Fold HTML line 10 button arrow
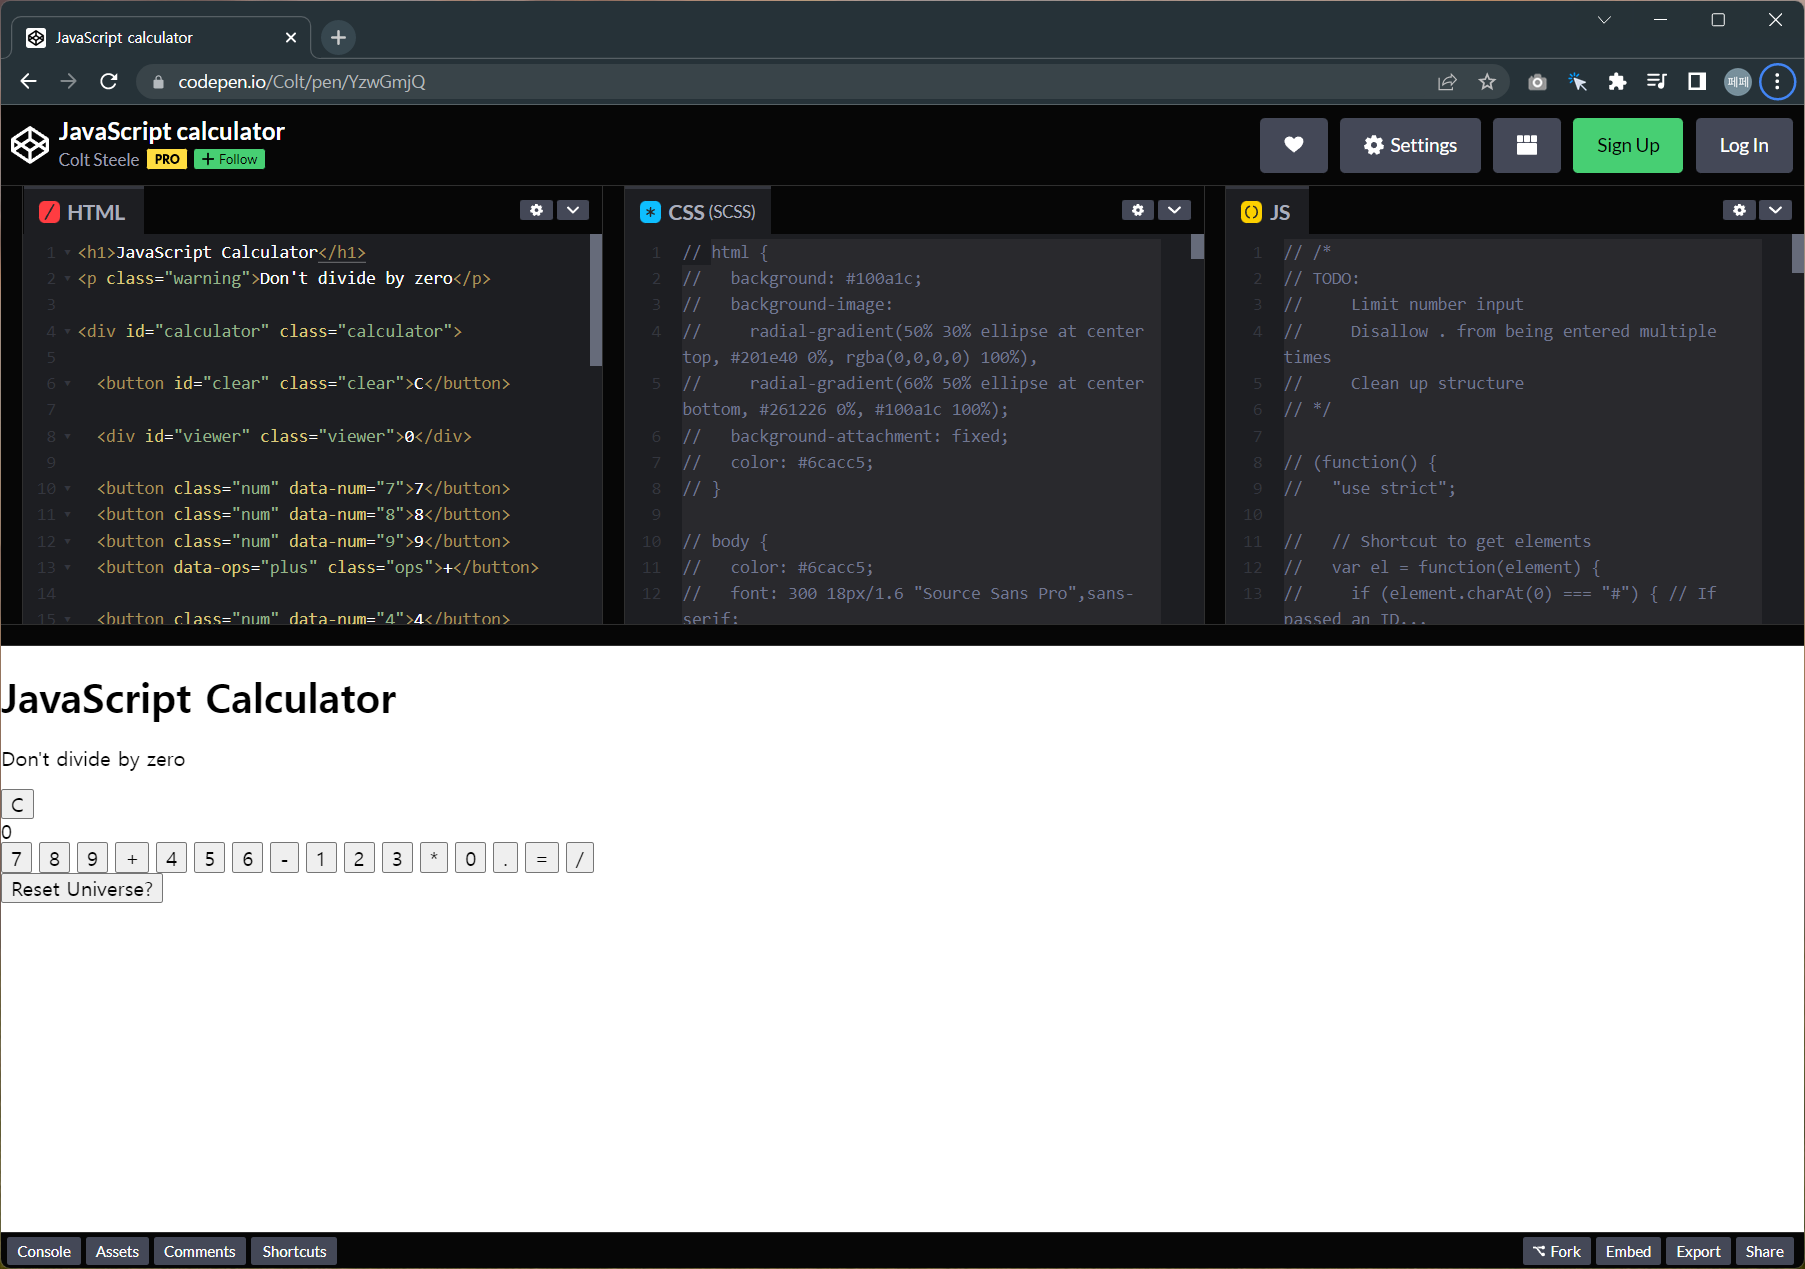 pyautogui.click(x=67, y=489)
